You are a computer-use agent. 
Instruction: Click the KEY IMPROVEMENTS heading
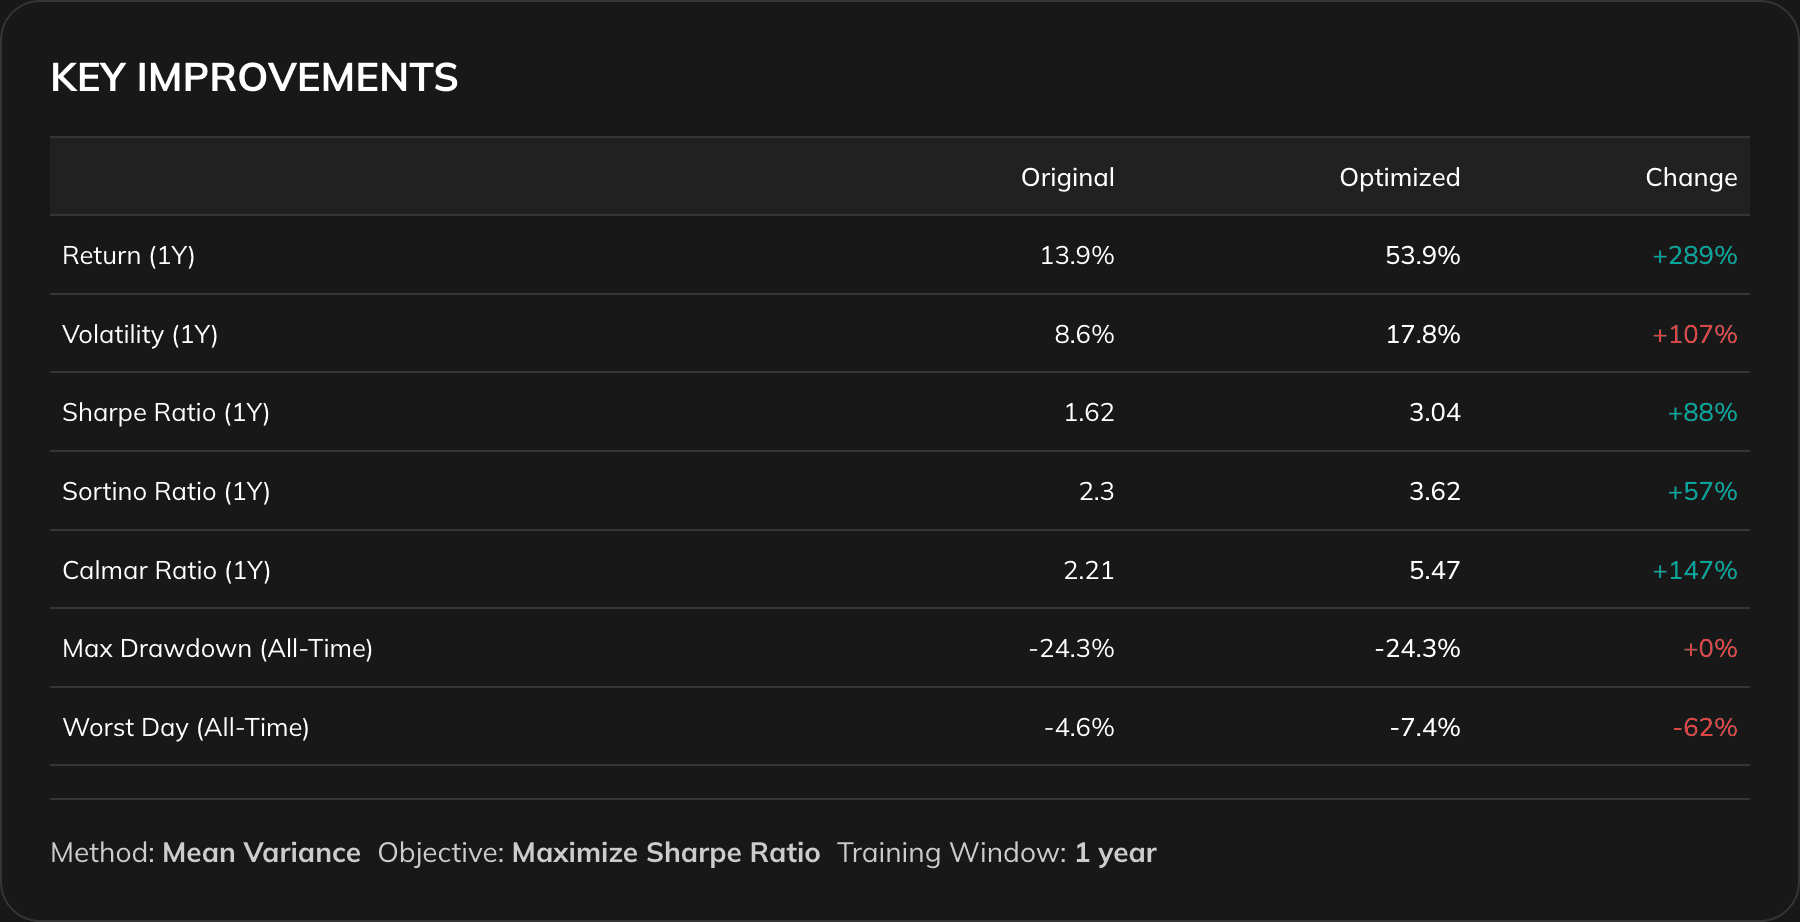[254, 78]
